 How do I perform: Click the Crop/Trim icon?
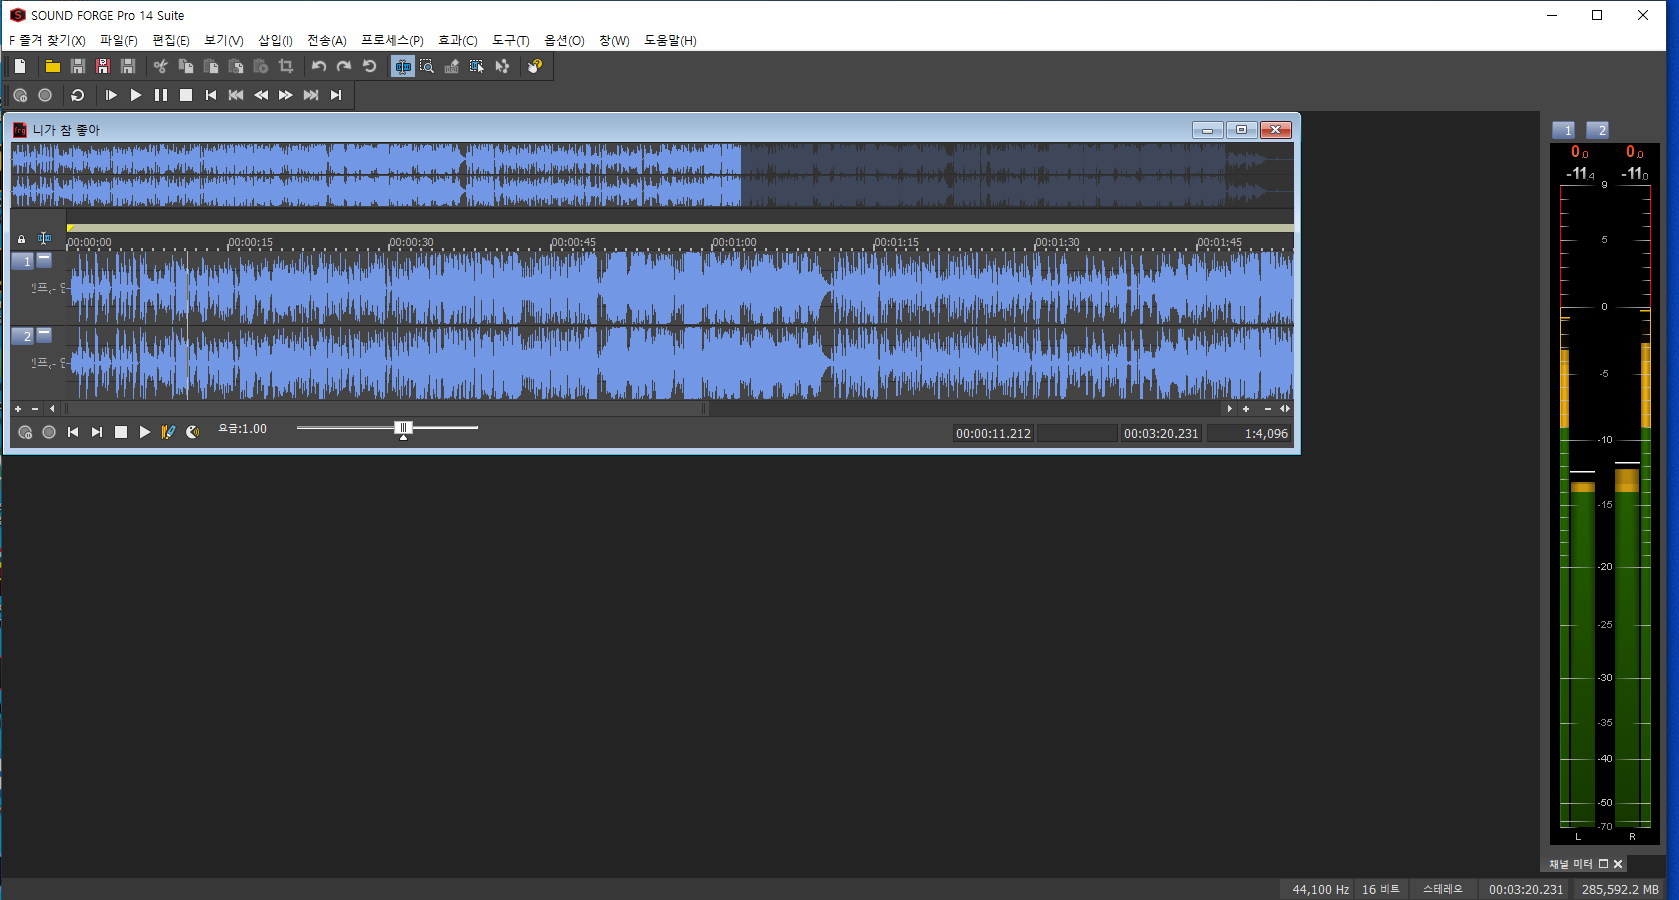coord(286,66)
